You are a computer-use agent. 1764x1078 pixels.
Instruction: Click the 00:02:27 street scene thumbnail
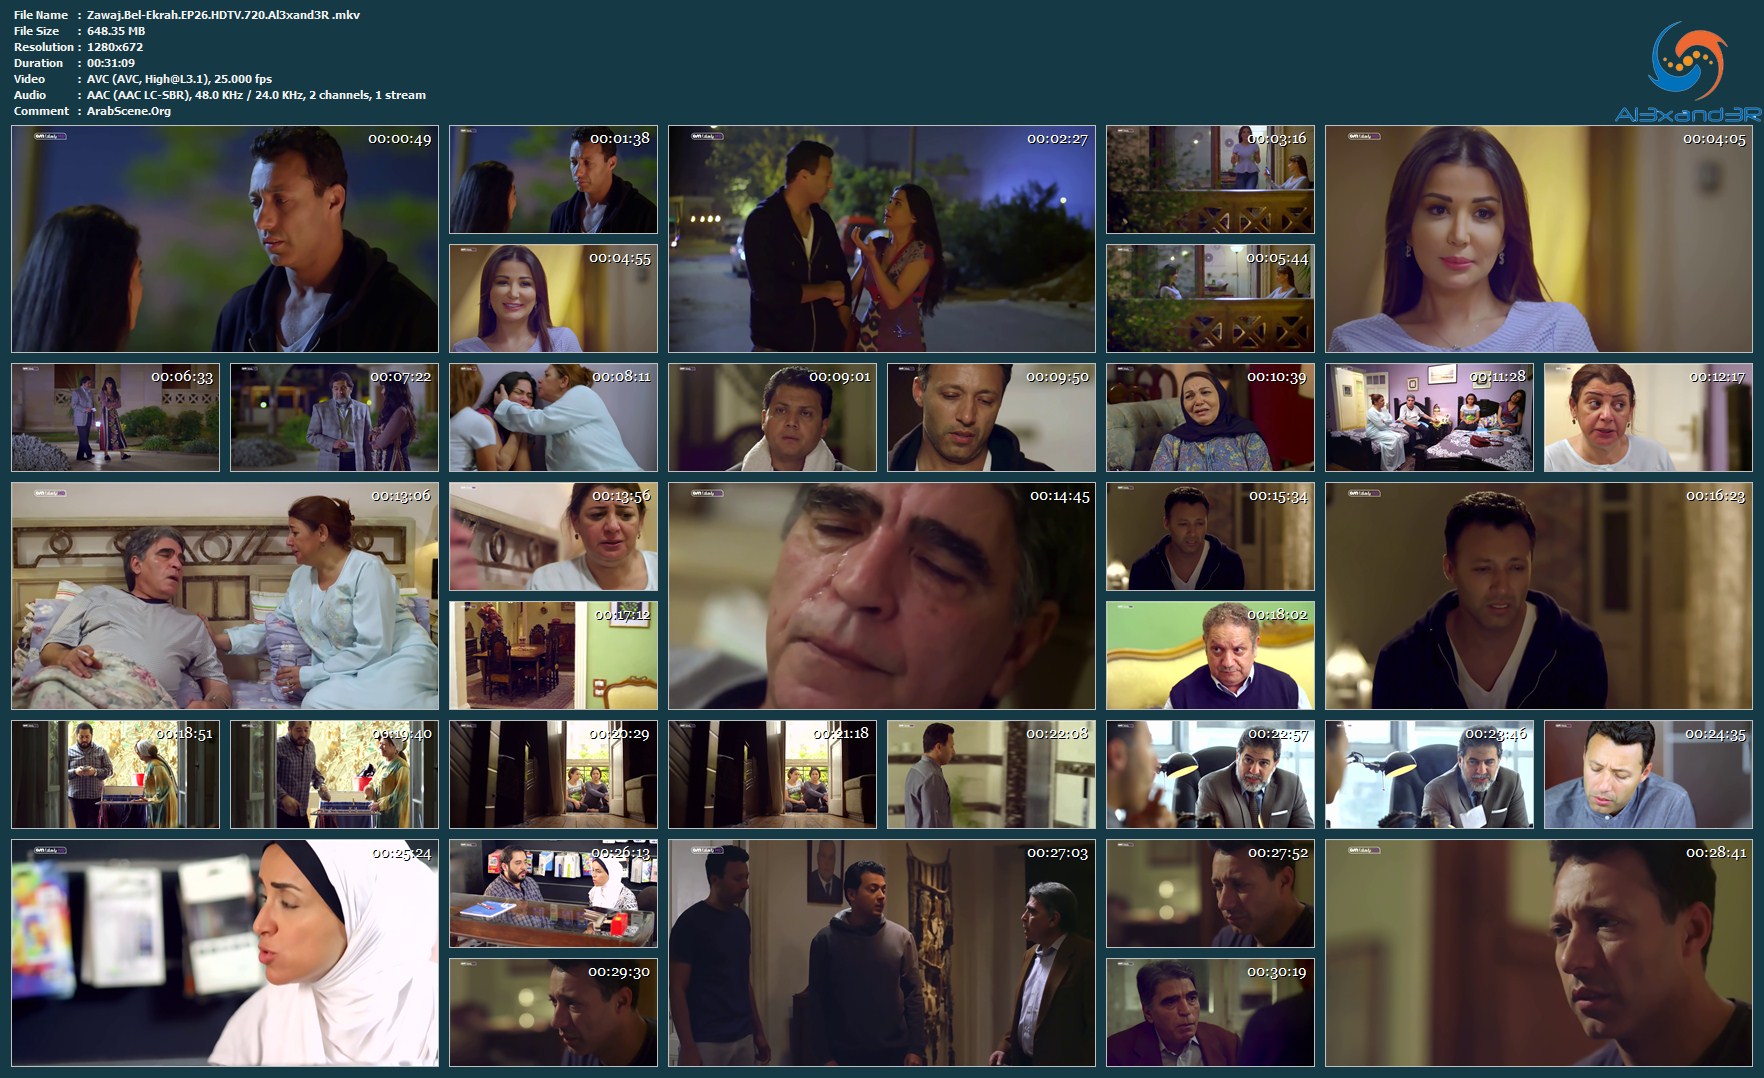tap(882, 238)
